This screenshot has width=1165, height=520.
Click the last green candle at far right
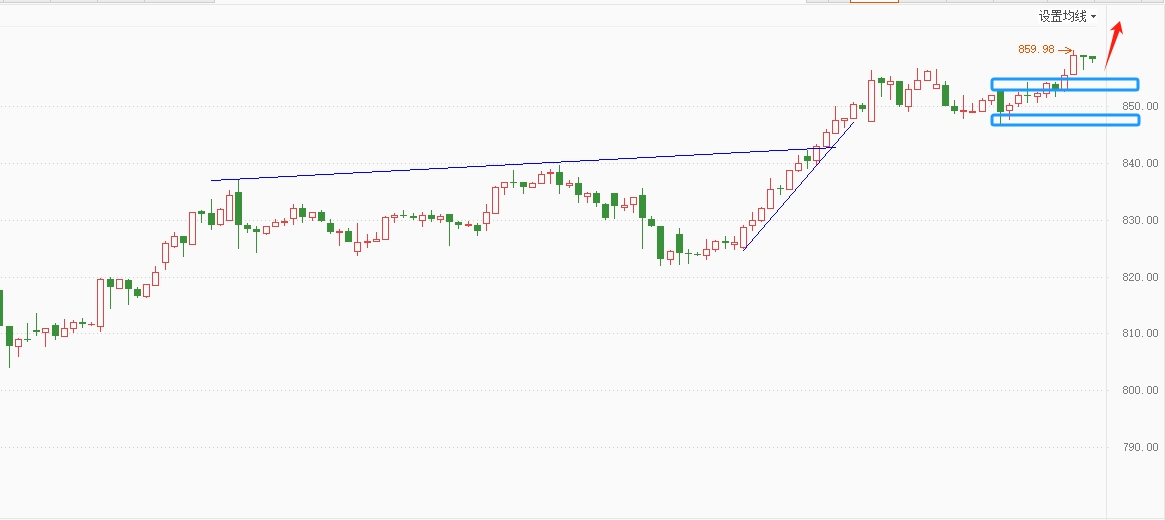point(1092,58)
